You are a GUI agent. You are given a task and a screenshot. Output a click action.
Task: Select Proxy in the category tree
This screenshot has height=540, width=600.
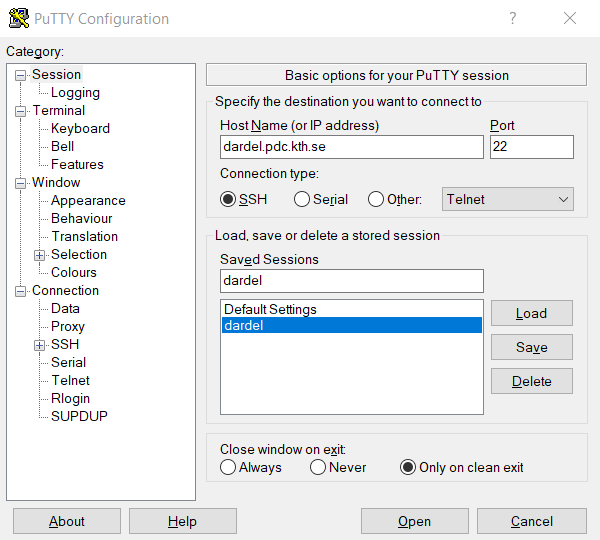tap(68, 326)
